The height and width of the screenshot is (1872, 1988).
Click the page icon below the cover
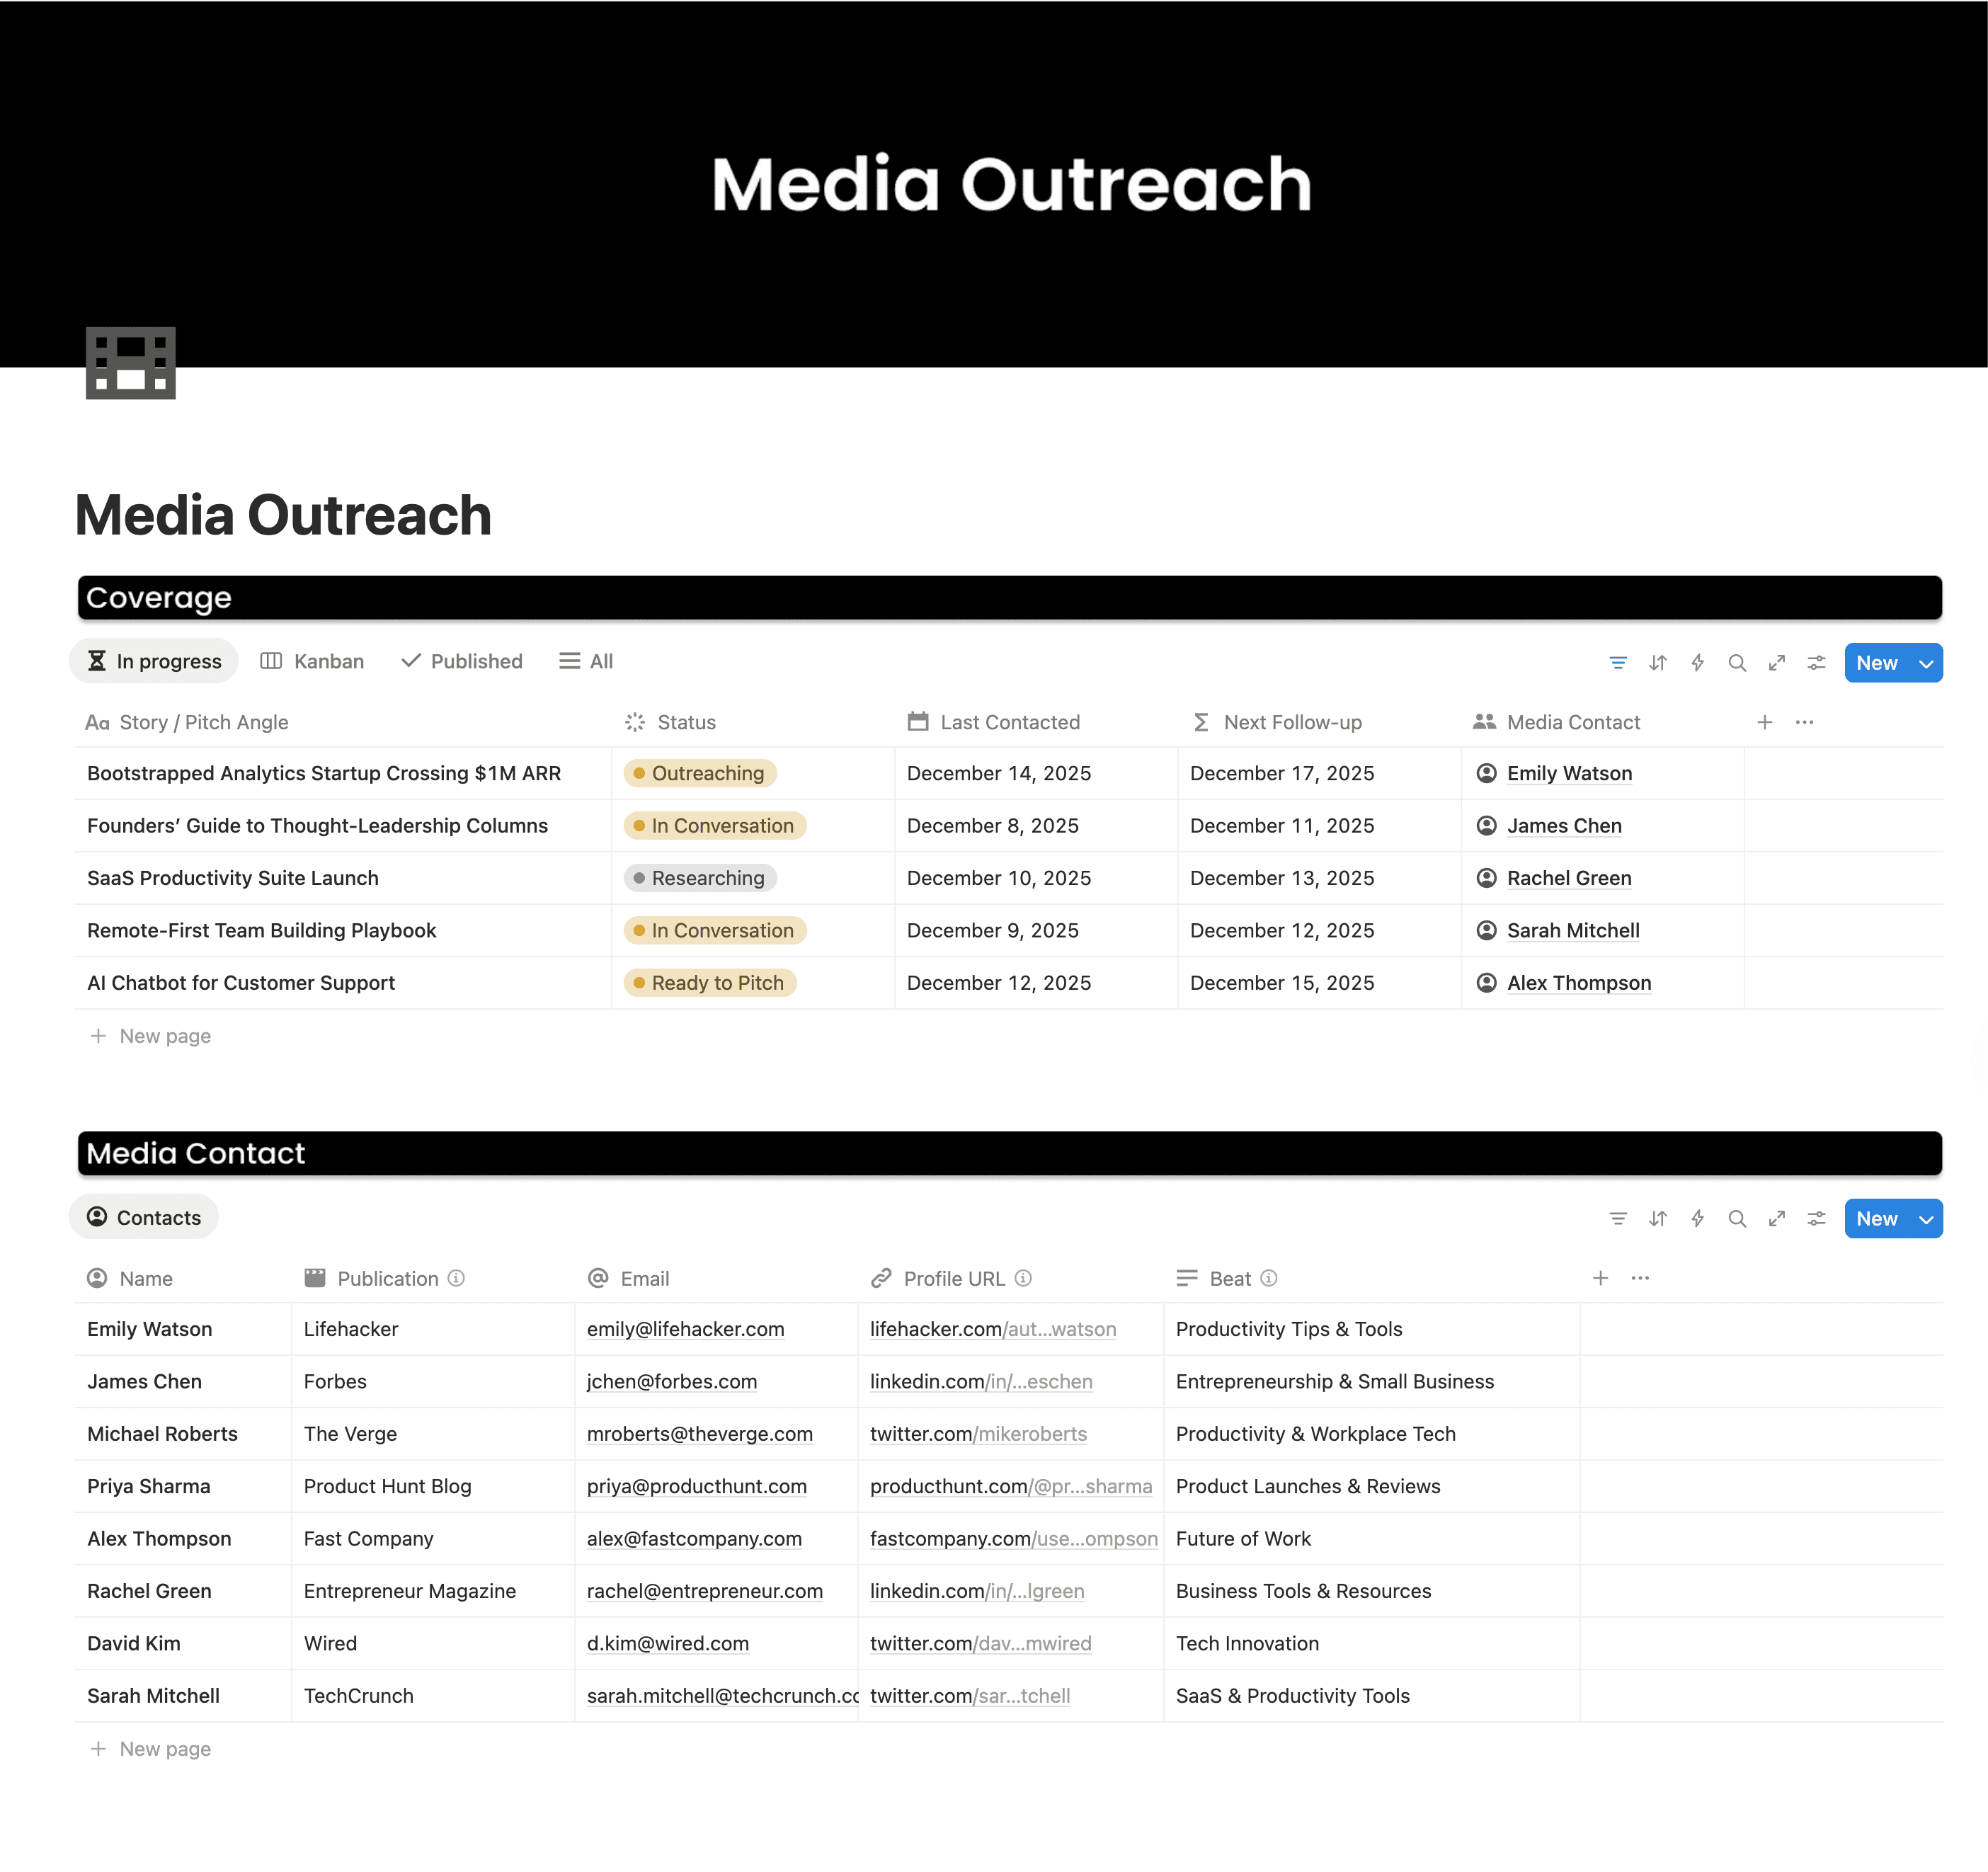(x=131, y=363)
